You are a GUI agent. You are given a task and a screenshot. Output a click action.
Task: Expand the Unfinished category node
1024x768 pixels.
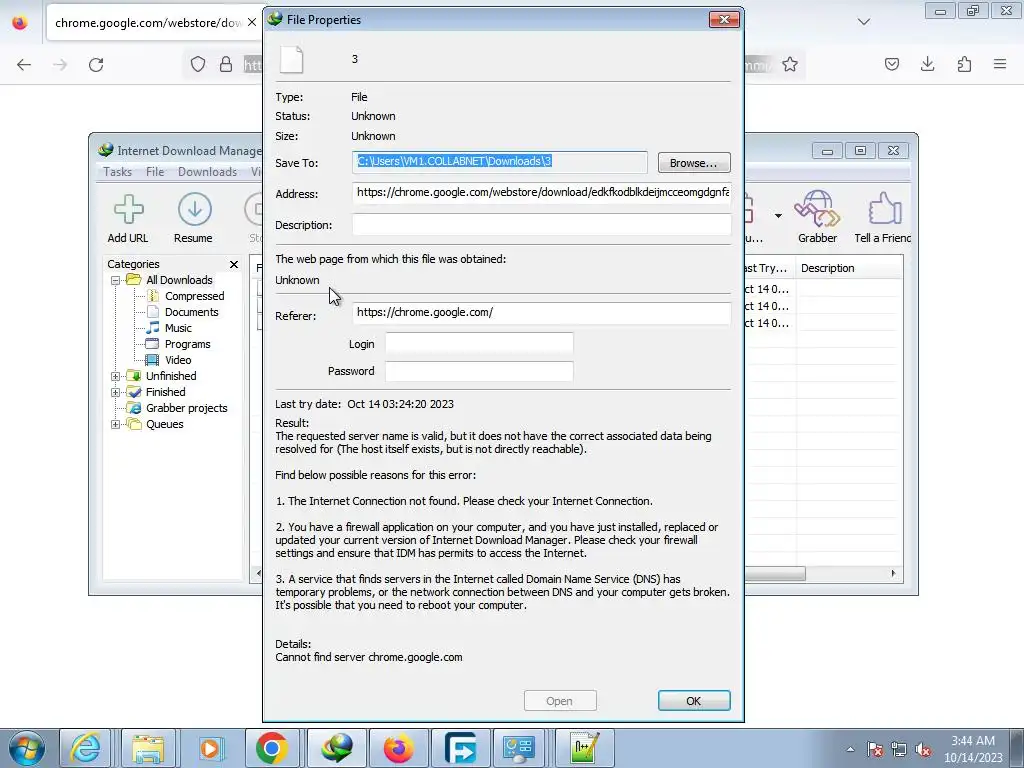pyautogui.click(x=116, y=376)
